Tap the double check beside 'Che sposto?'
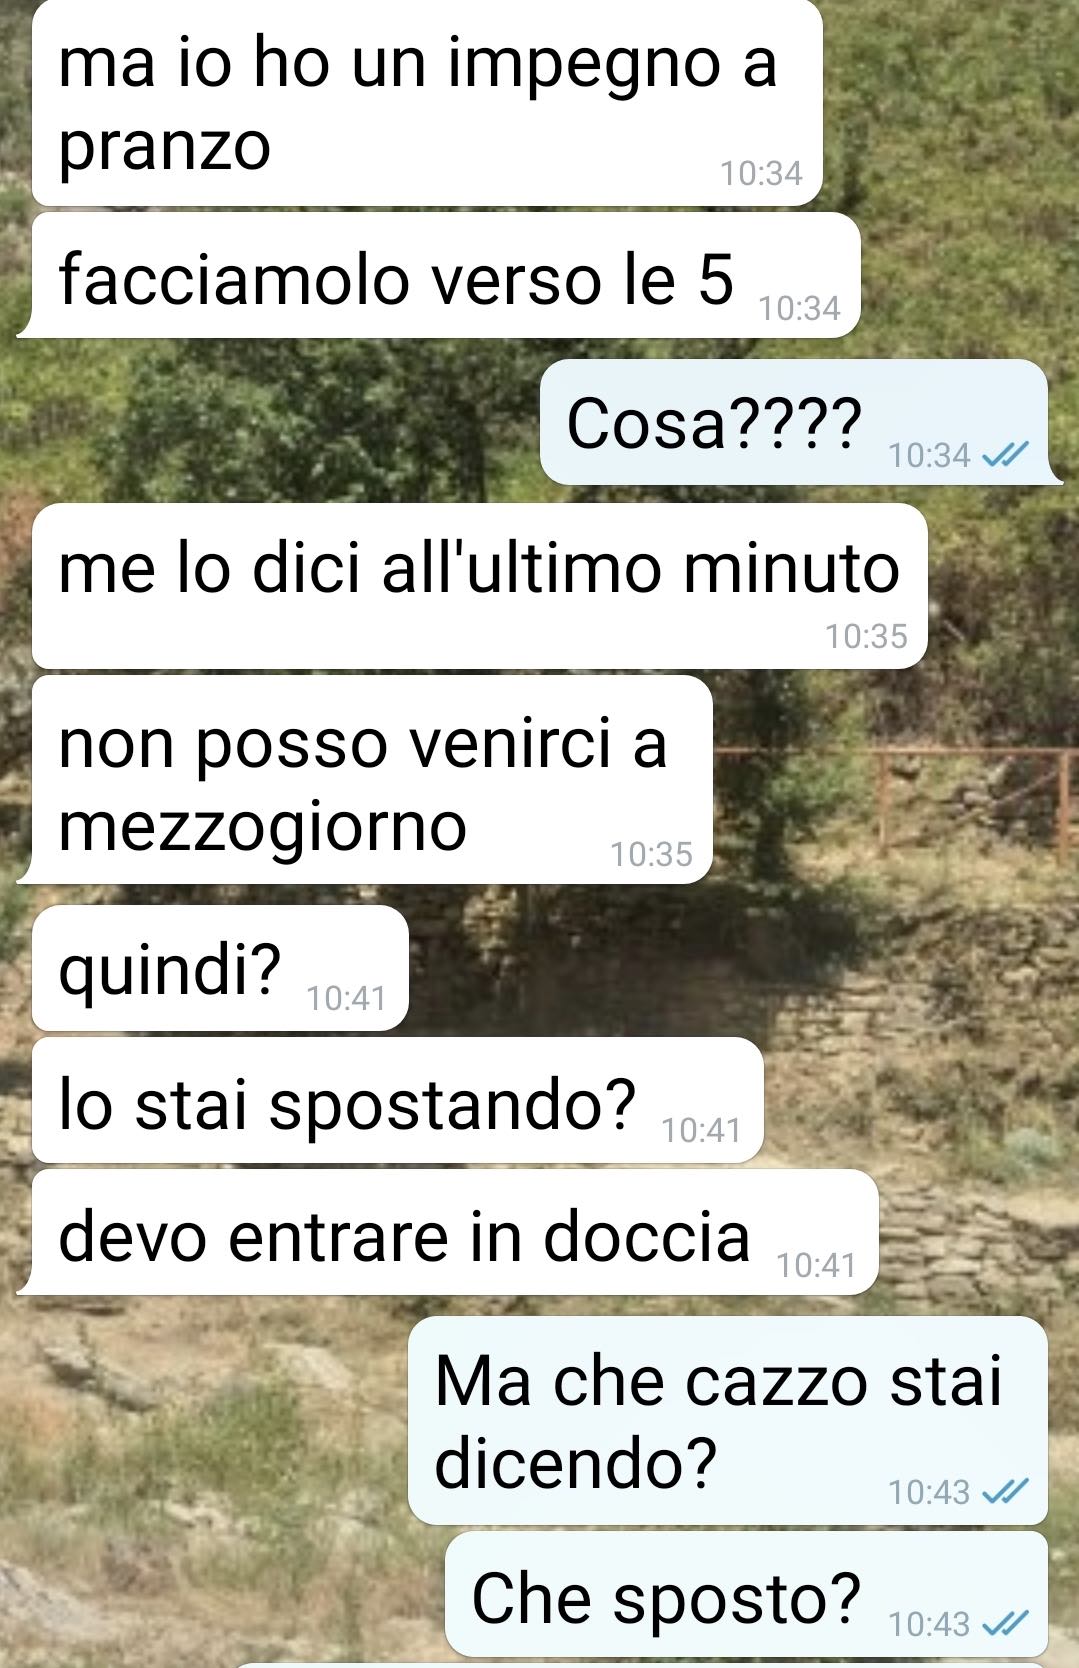This screenshot has width=1079, height=1668. (x=1005, y=1624)
